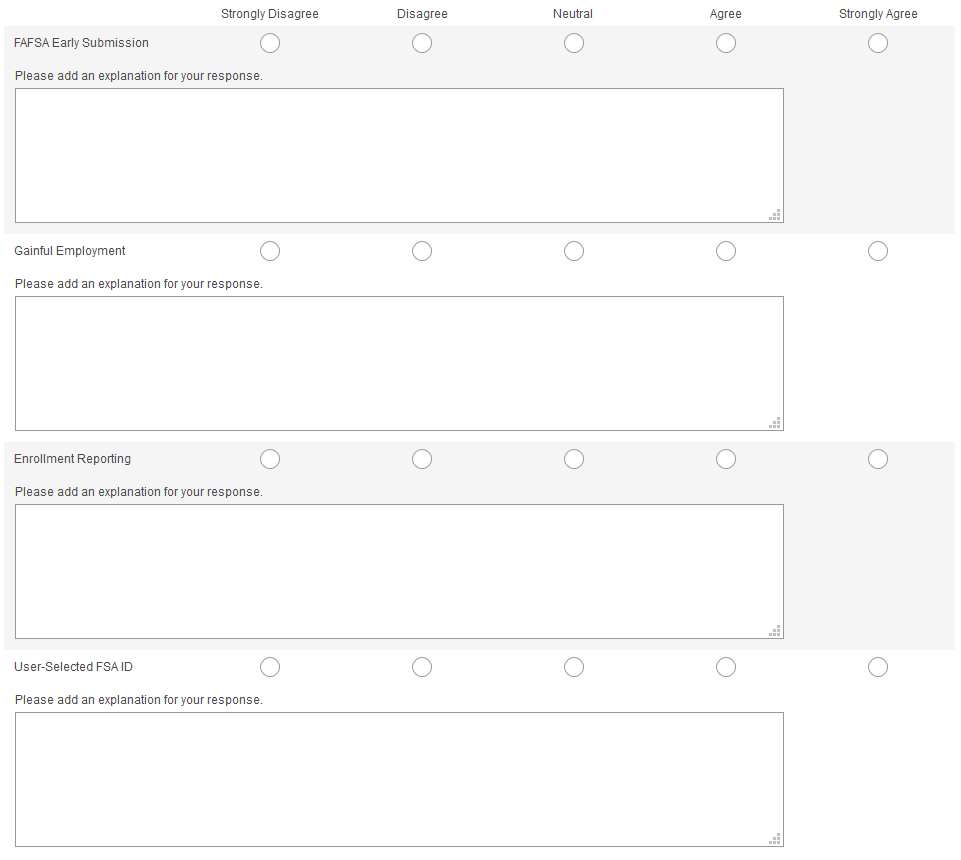Choose Agree for FAFSA Early Submission
Viewport: 961px width, 860px height.
(x=726, y=43)
